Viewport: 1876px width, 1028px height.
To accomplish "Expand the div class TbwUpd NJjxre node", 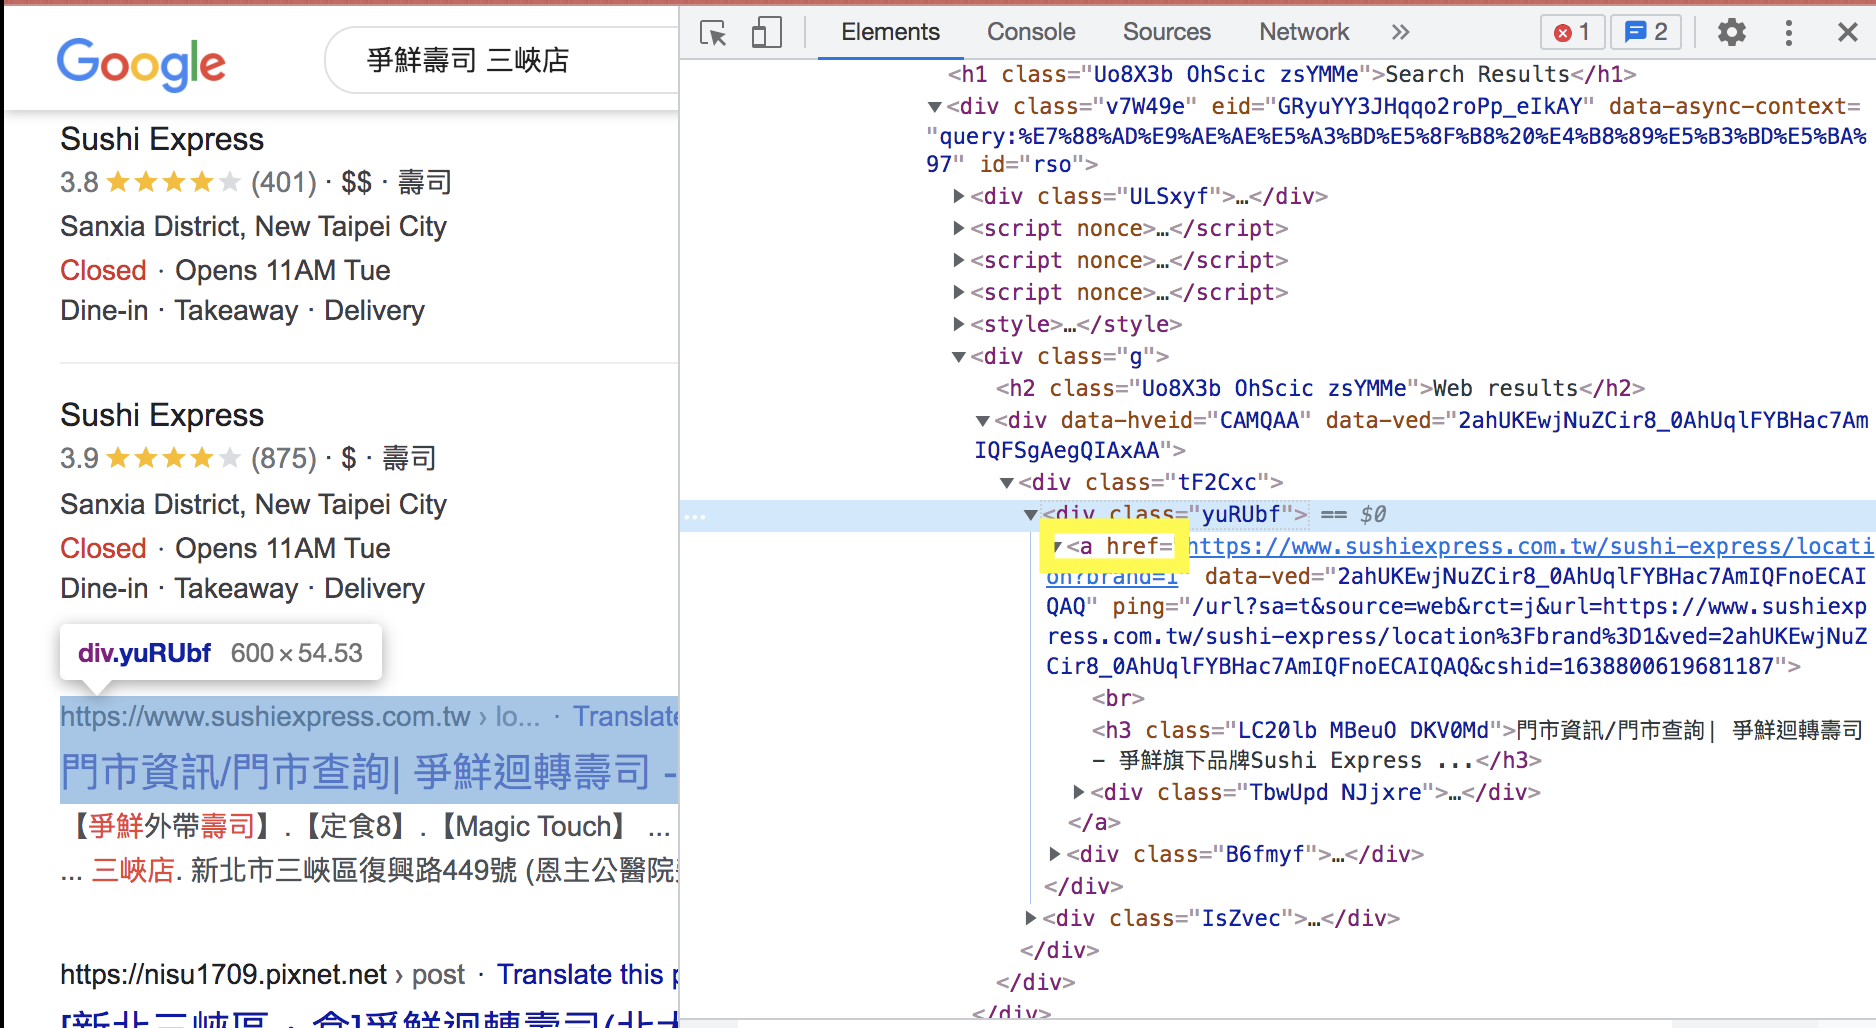I will pos(1079,793).
